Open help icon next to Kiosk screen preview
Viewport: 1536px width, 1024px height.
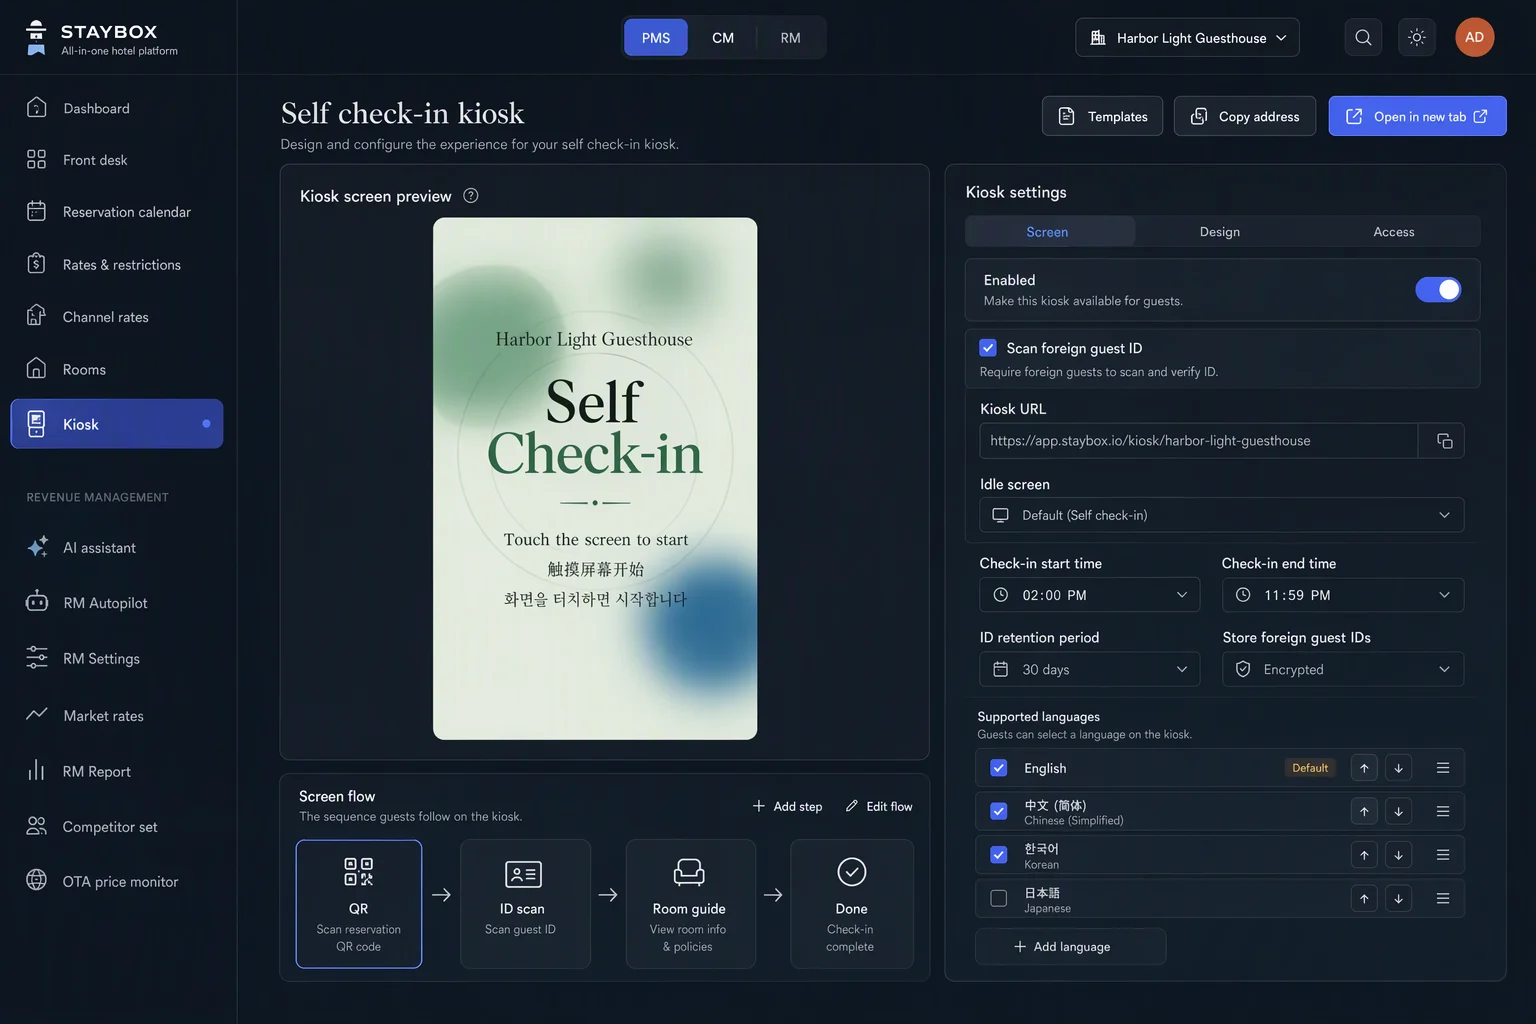pos(471,196)
